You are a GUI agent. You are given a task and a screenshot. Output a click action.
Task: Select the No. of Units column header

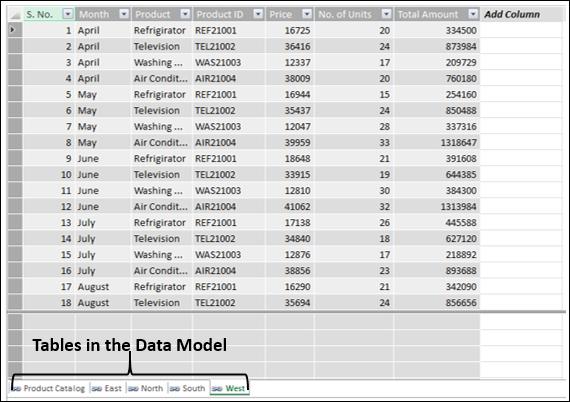pos(354,14)
